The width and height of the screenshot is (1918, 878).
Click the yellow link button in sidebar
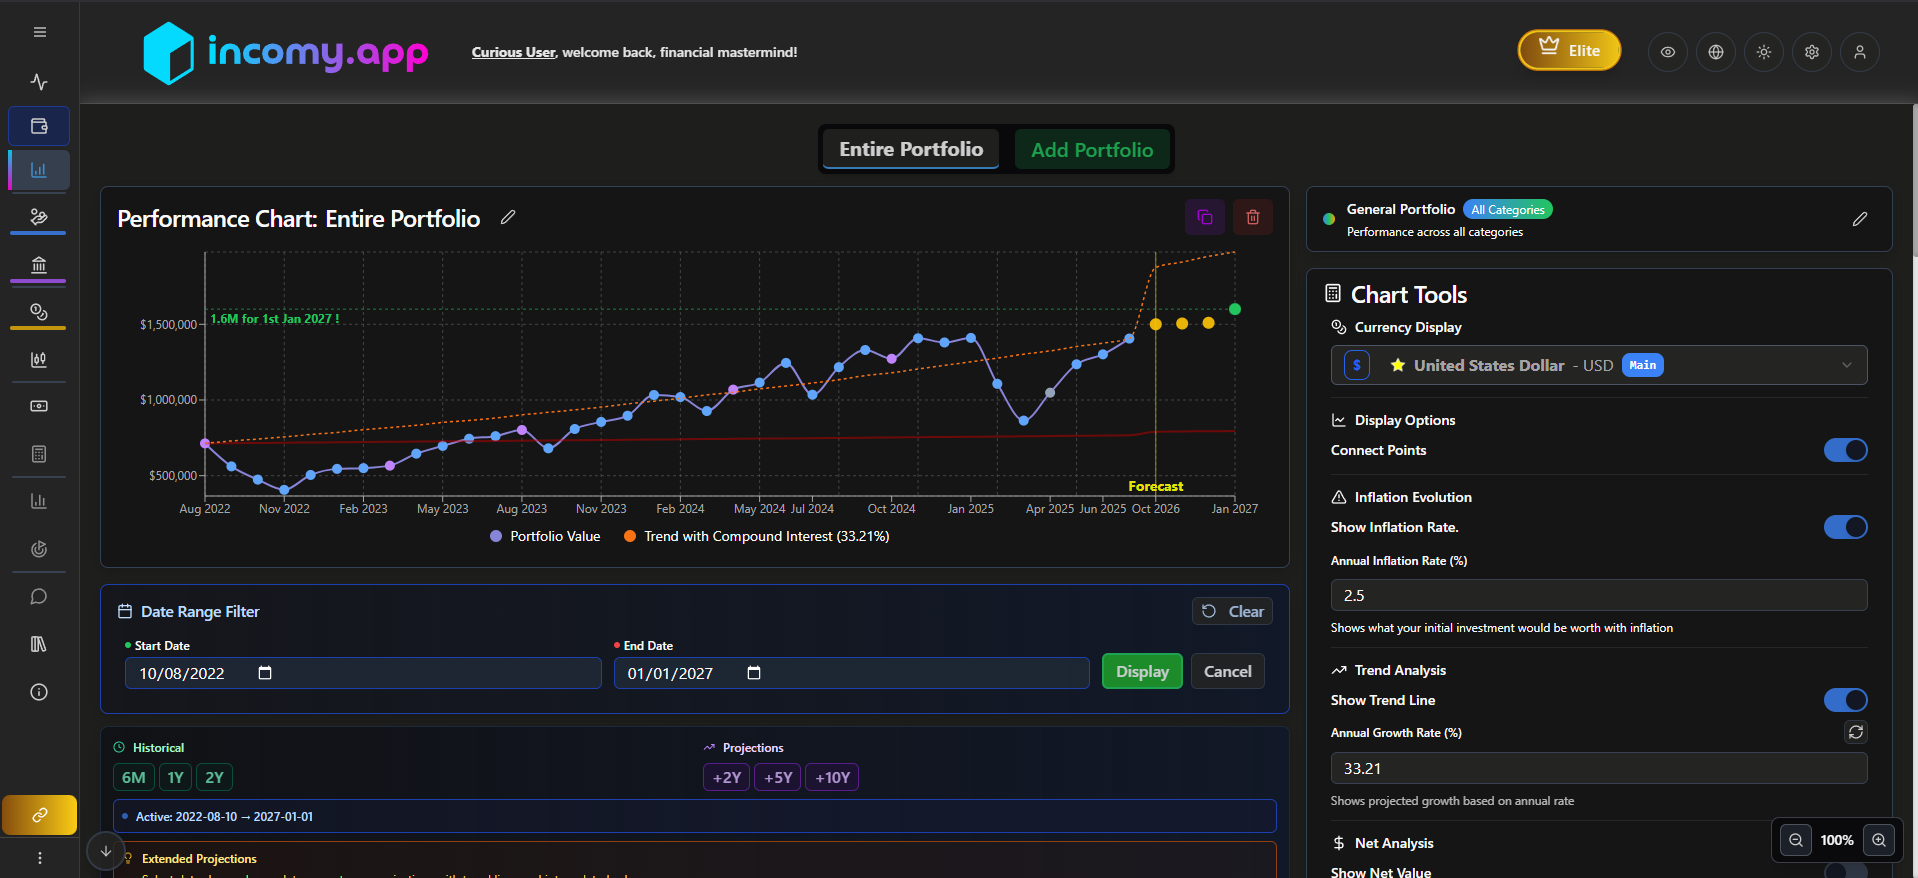(x=39, y=815)
